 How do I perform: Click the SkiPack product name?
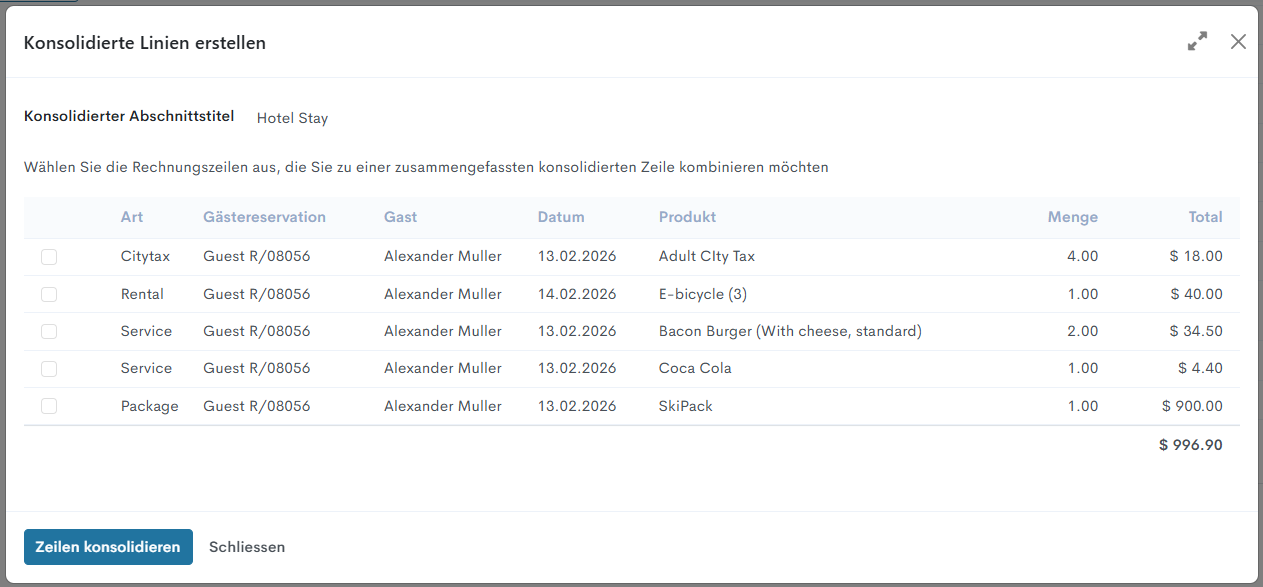(x=685, y=406)
